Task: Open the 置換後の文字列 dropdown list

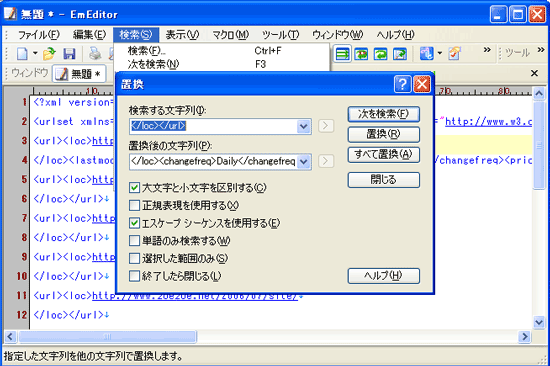Action: pos(303,161)
